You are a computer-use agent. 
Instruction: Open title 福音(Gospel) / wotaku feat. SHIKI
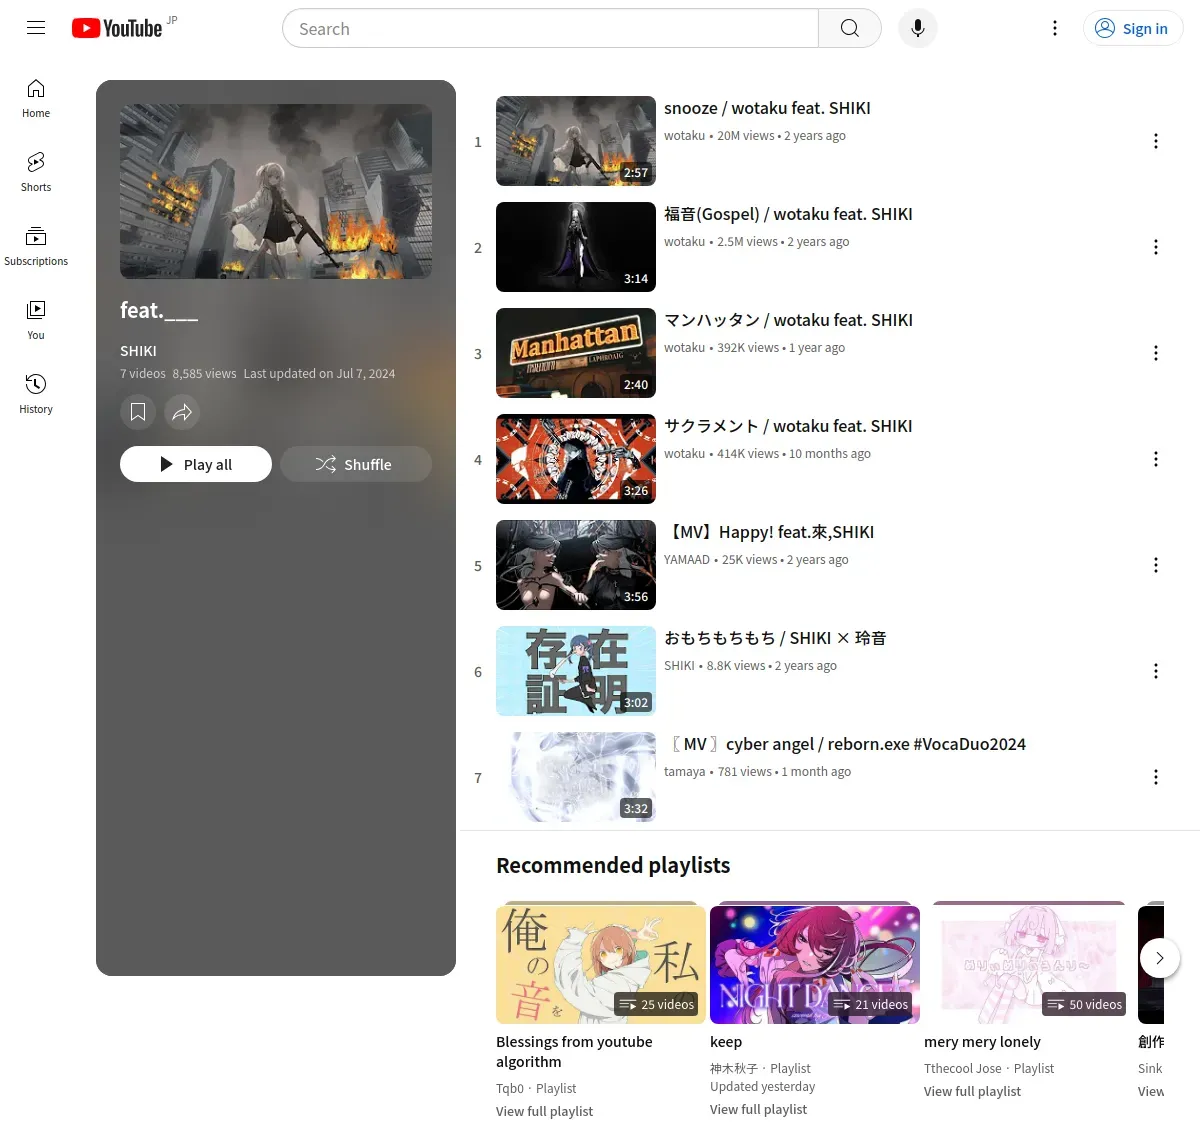(788, 214)
